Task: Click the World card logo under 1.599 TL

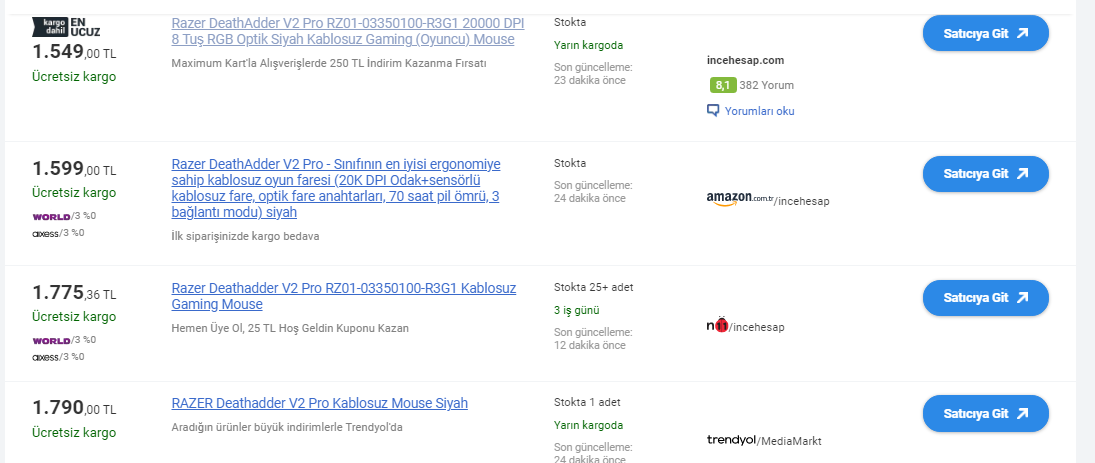Action: [x=51, y=216]
